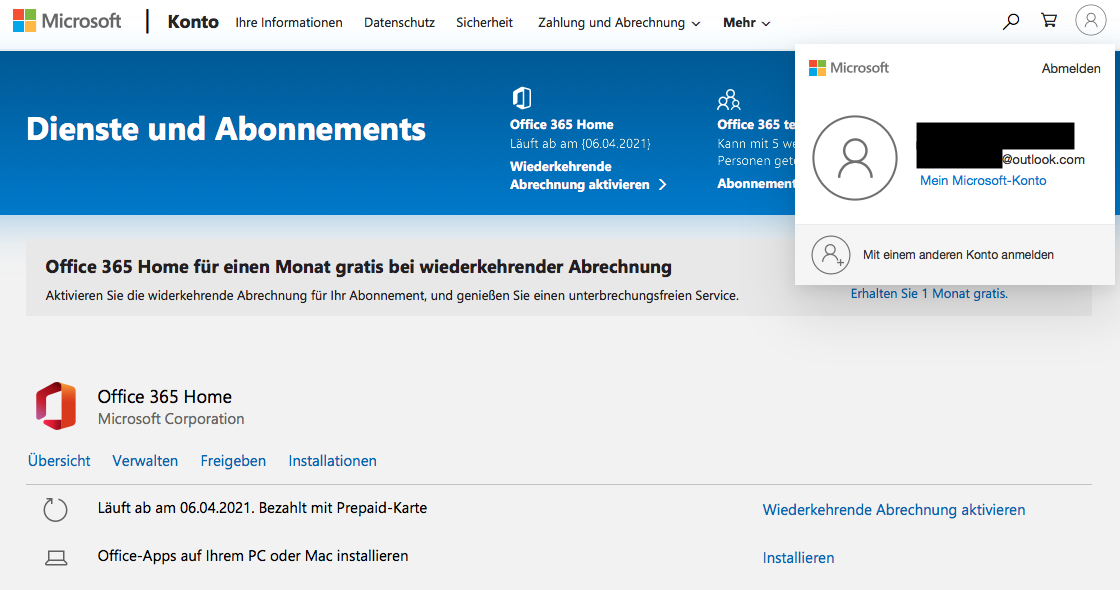This screenshot has height=590, width=1120.
Task: Switch to the Übersicht tab
Action: [x=59, y=461]
